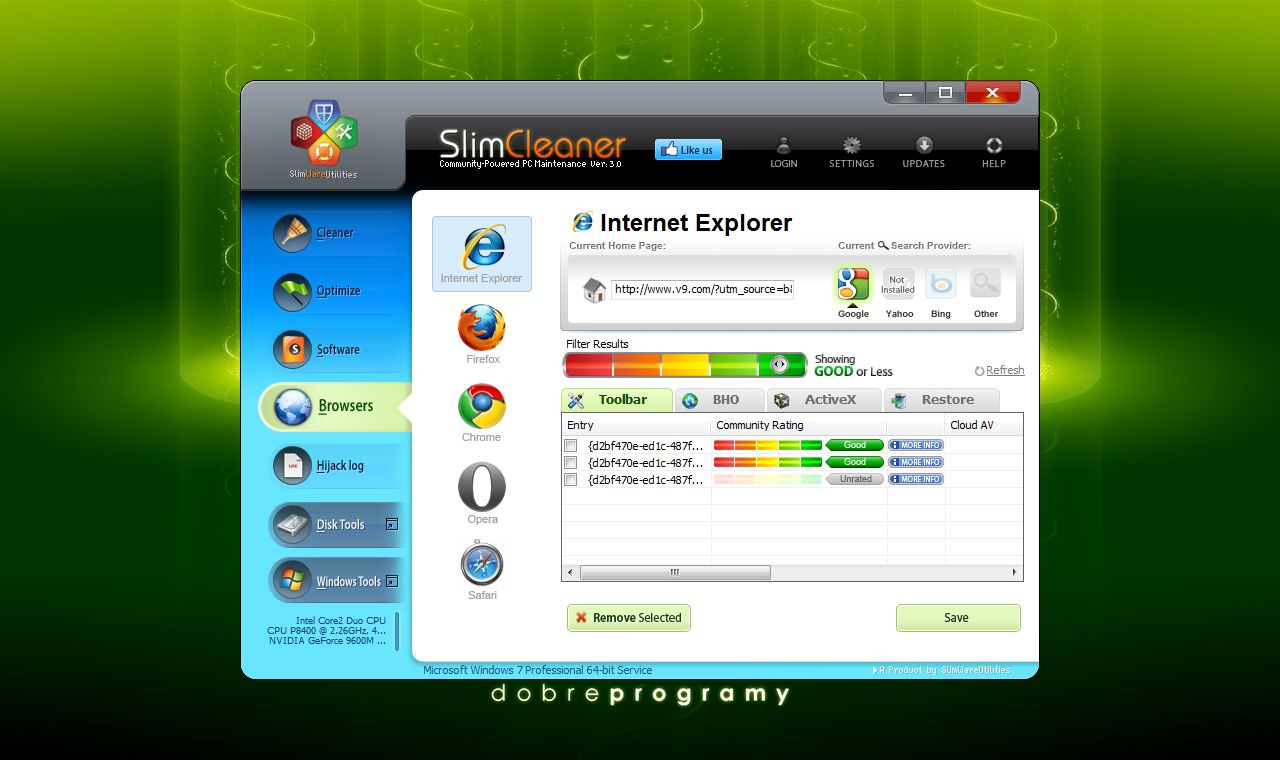The width and height of the screenshot is (1280, 760).
Task: Click Remove Selected button
Action: point(629,618)
